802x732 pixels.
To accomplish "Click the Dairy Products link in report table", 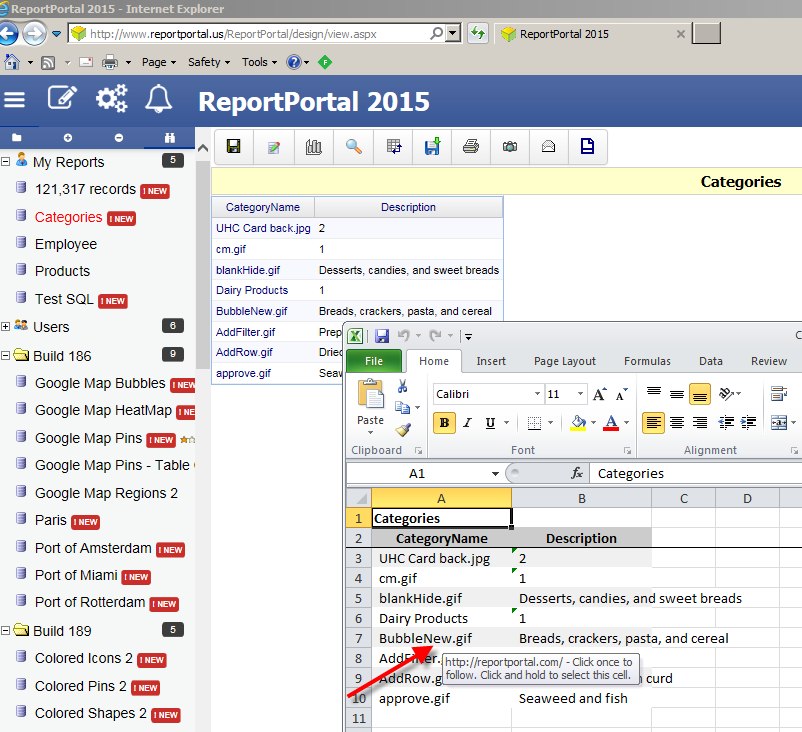I will click(x=252, y=290).
